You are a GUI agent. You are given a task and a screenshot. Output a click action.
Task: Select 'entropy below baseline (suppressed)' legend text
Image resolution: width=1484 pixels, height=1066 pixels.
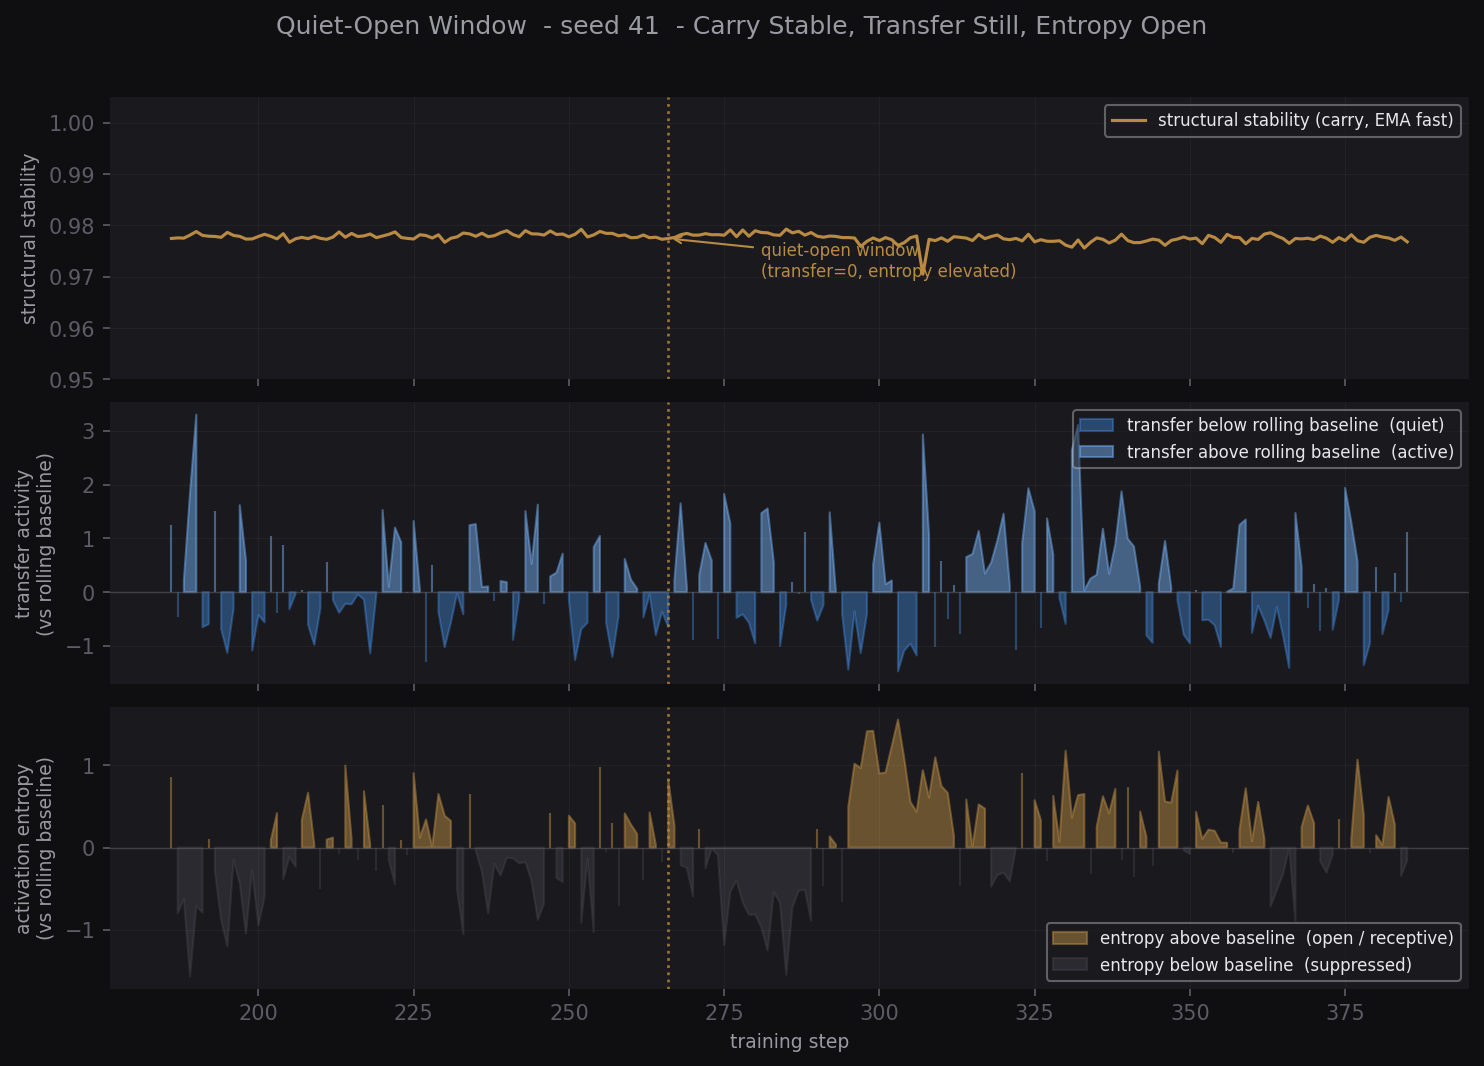coord(1255,965)
